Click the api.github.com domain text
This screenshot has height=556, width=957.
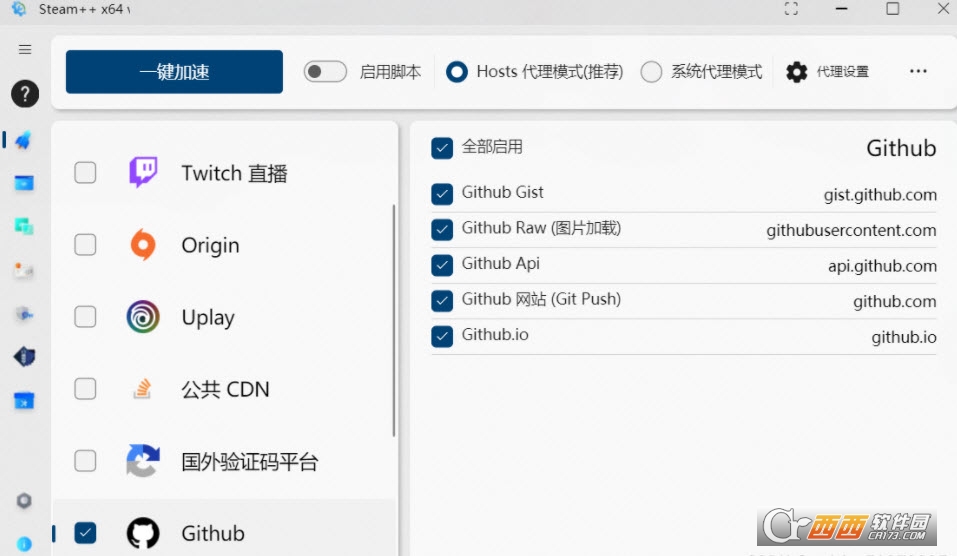click(883, 266)
